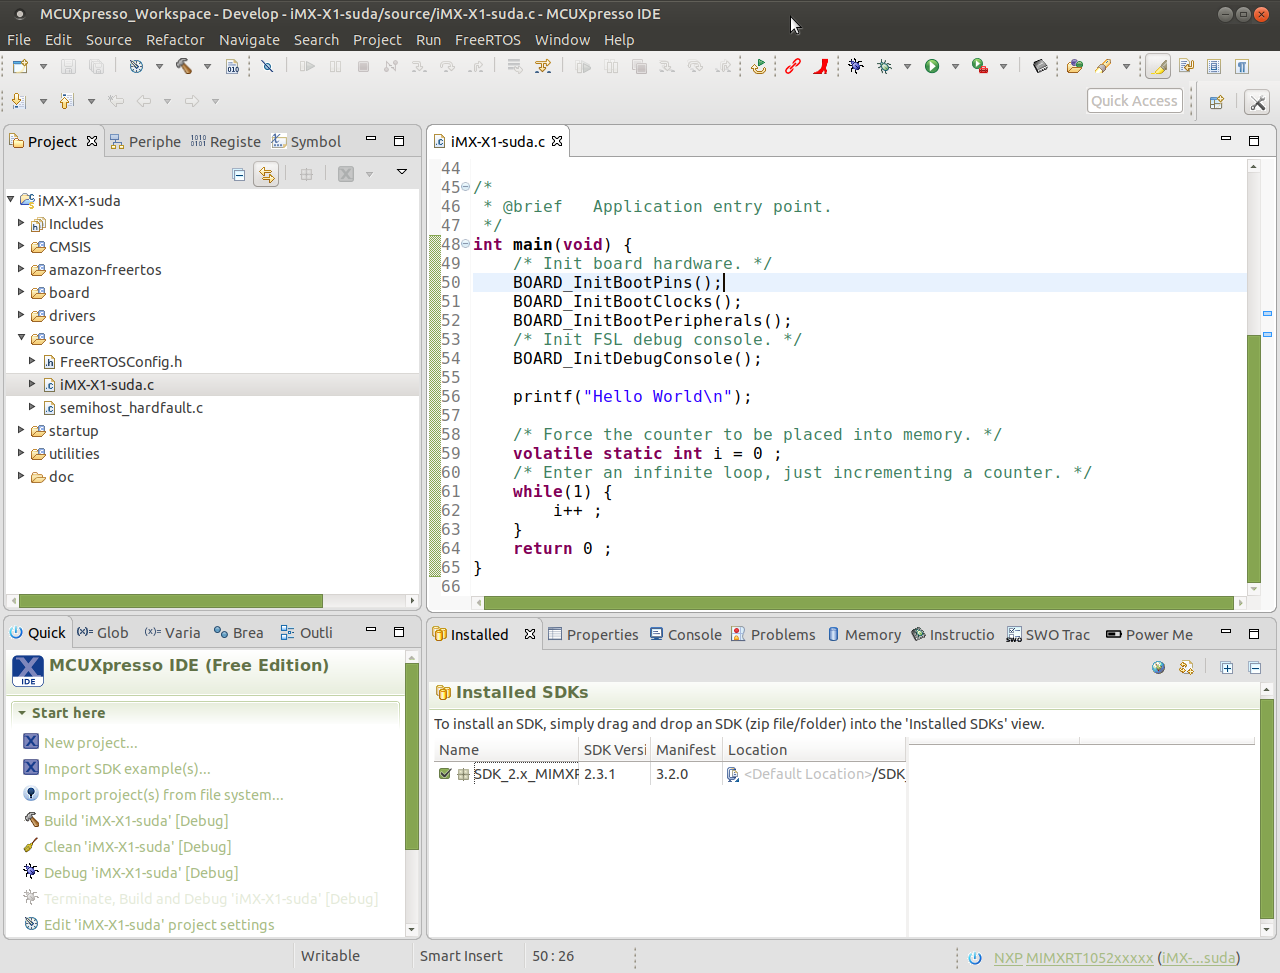Click the green bug Debug toolbar icon
Viewport: 1280px width, 973px height.
coord(884,66)
